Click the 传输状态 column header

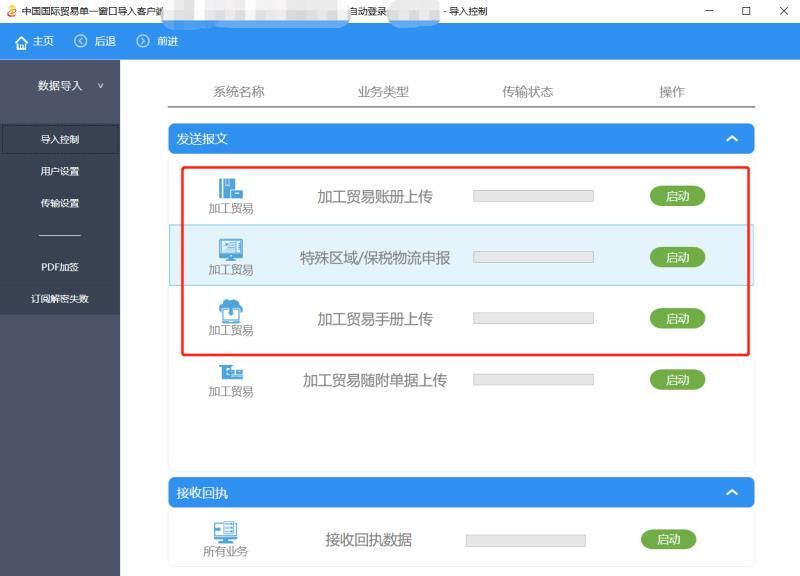pos(527,92)
